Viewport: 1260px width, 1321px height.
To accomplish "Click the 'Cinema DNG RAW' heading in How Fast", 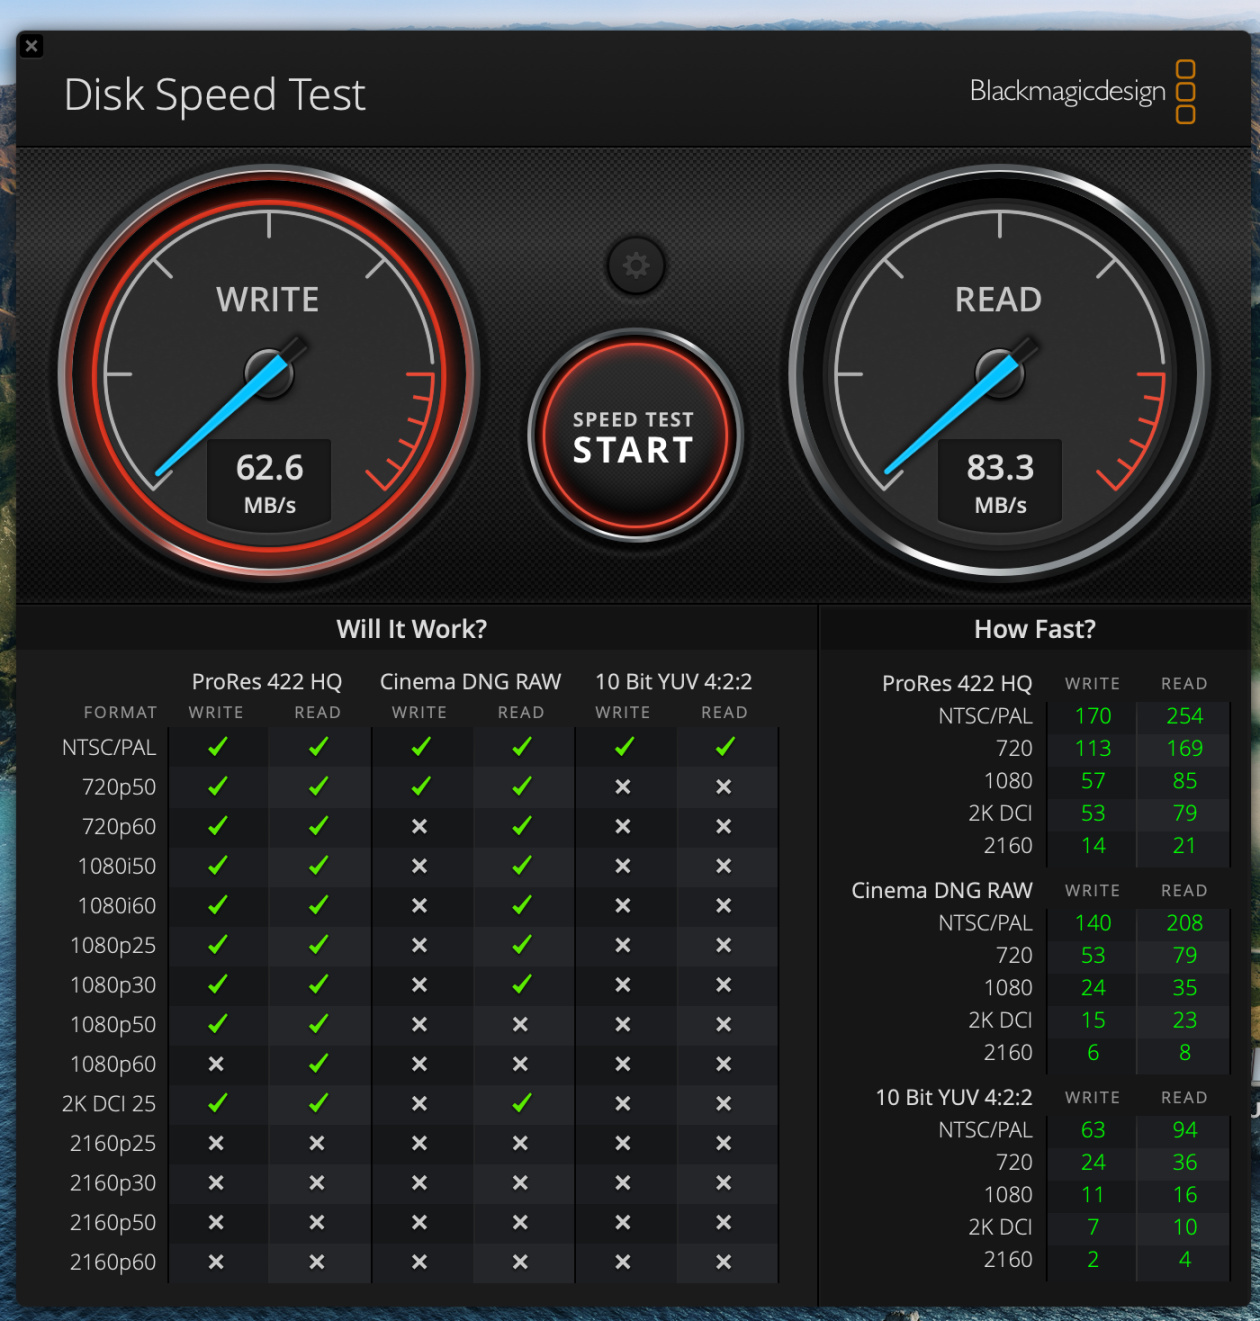I will (942, 890).
